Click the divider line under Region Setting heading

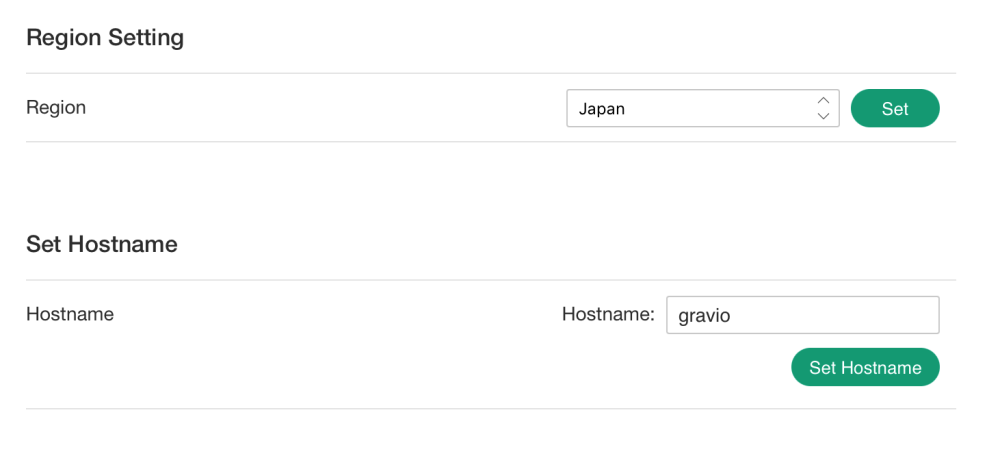point(490,73)
